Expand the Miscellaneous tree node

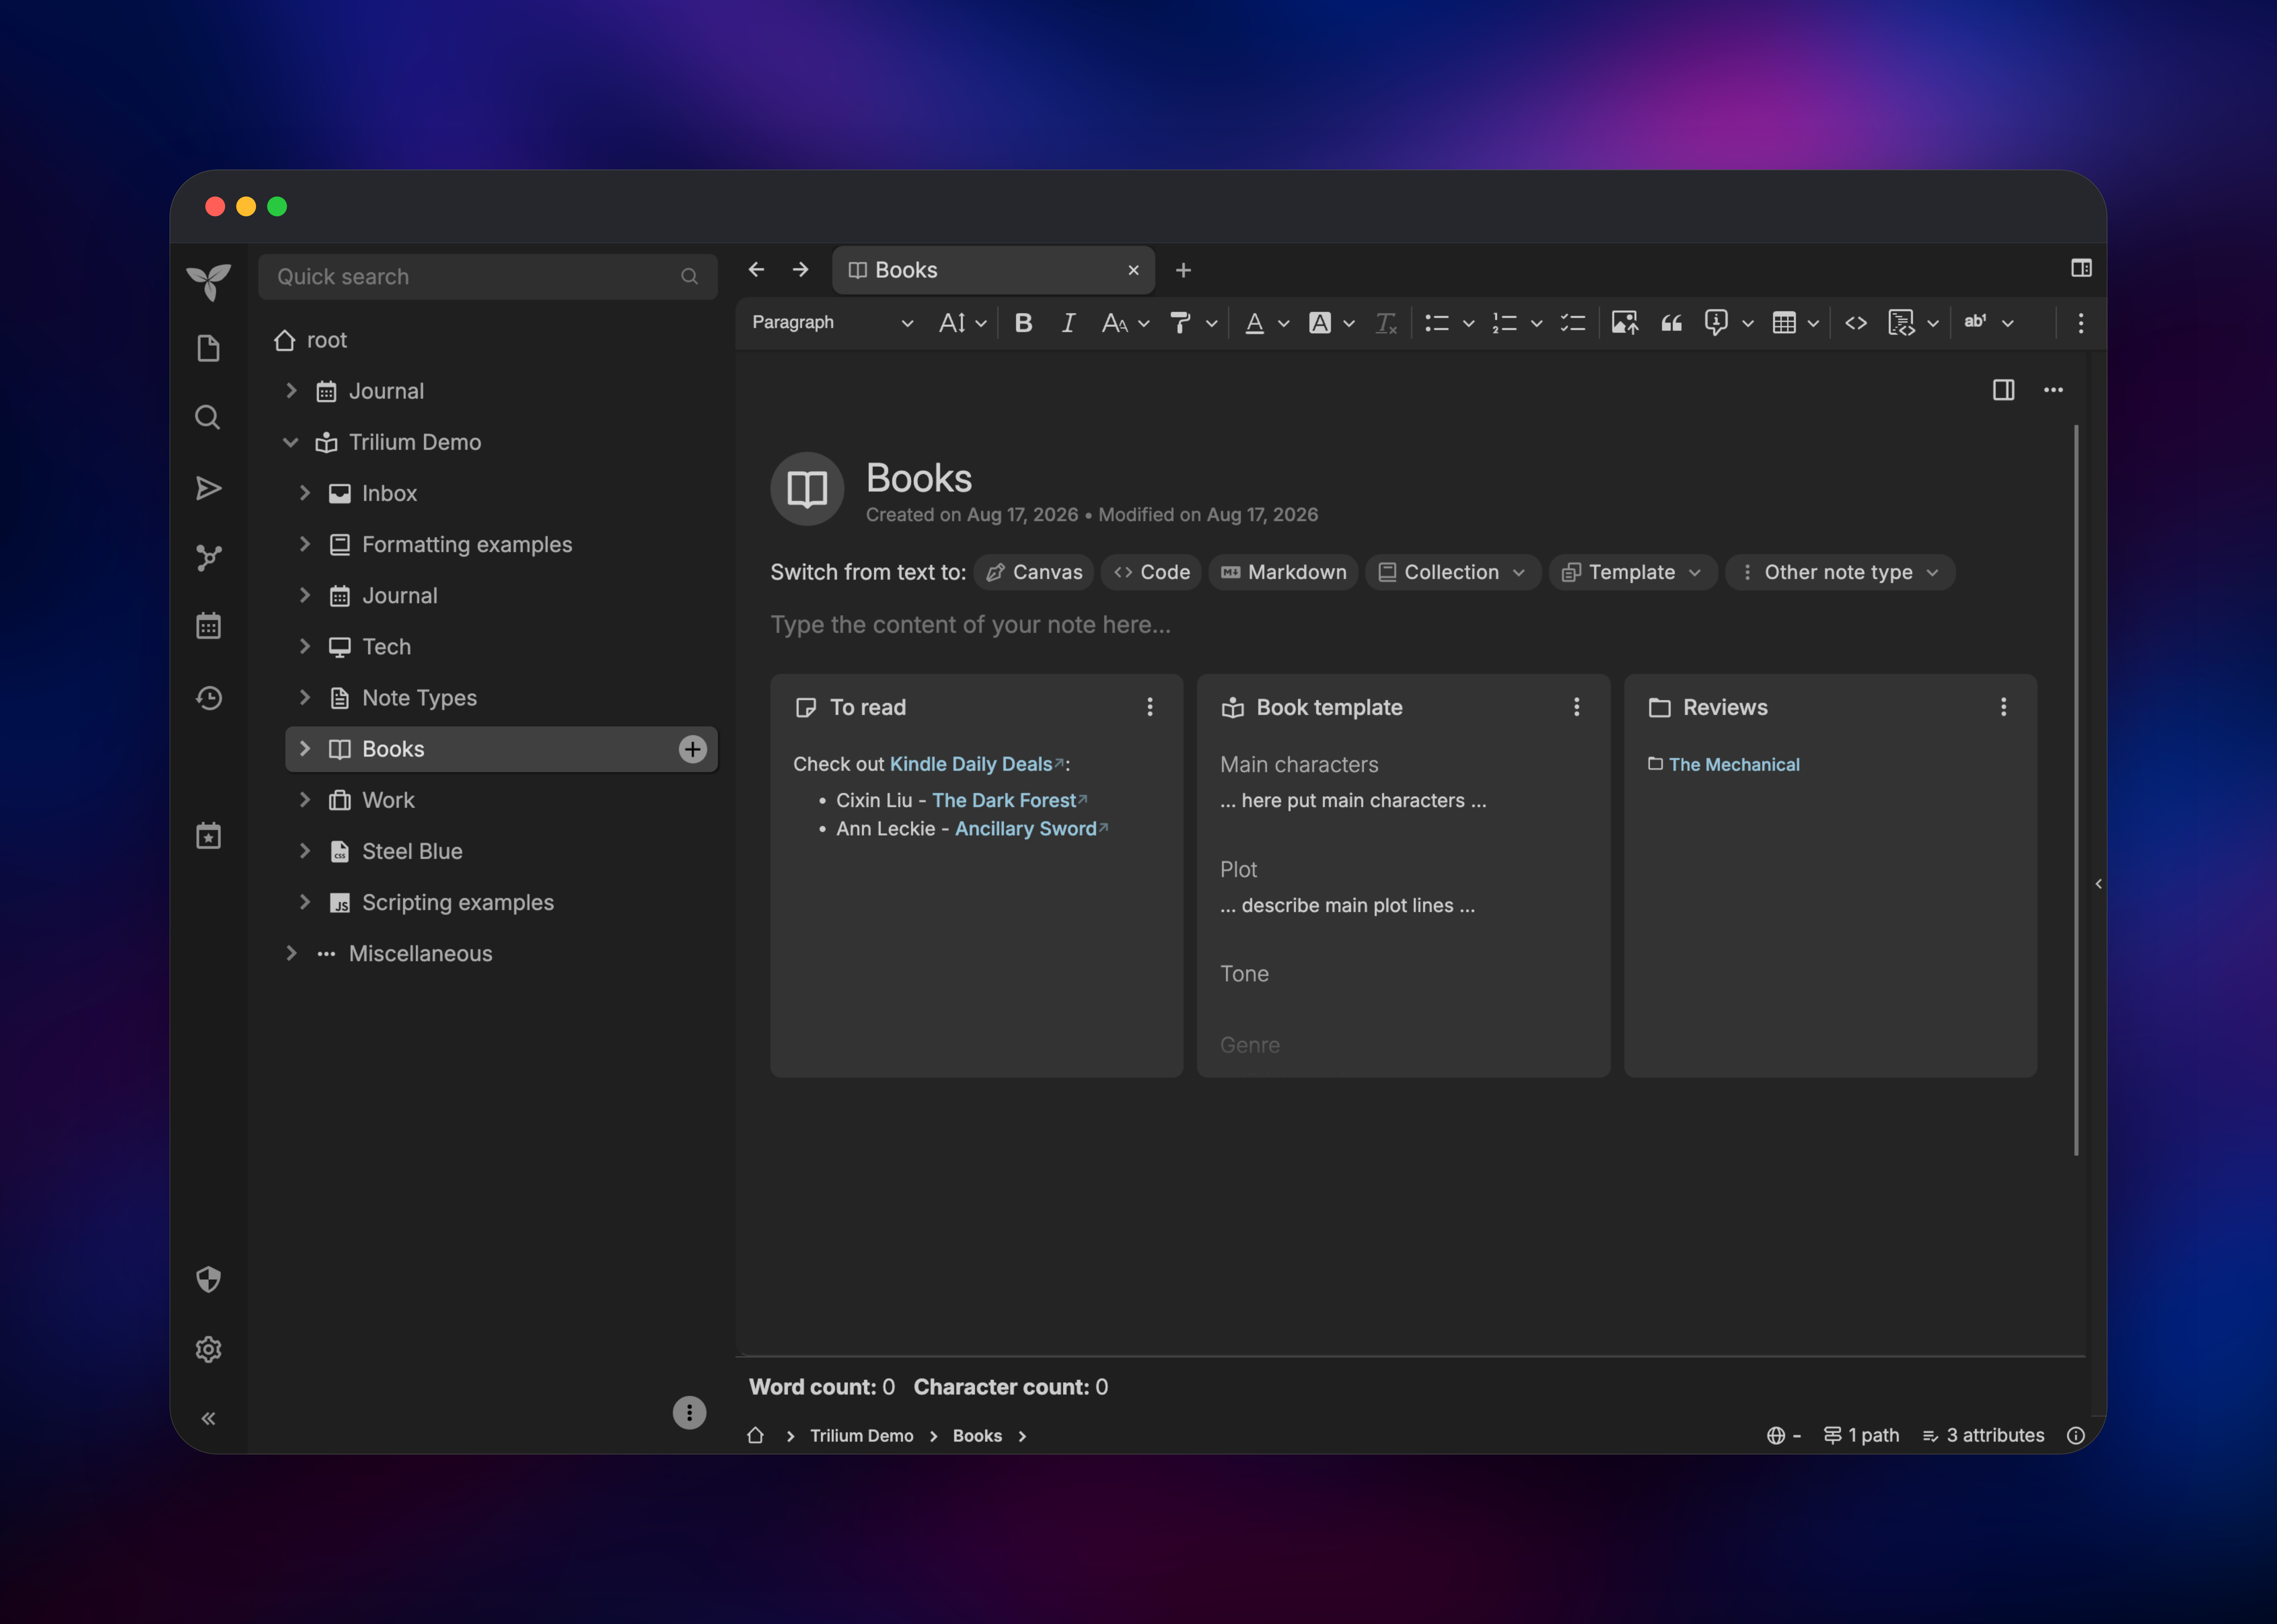(291, 953)
